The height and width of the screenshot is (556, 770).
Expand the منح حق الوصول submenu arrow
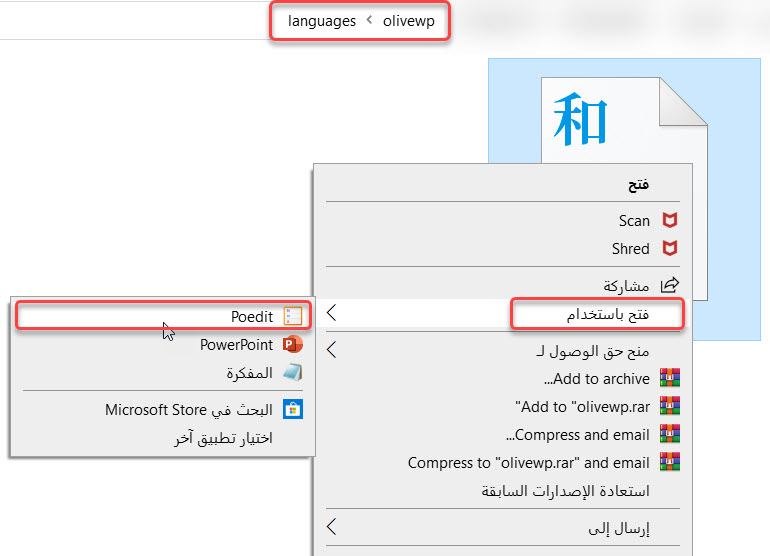click(x=332, y=351)
